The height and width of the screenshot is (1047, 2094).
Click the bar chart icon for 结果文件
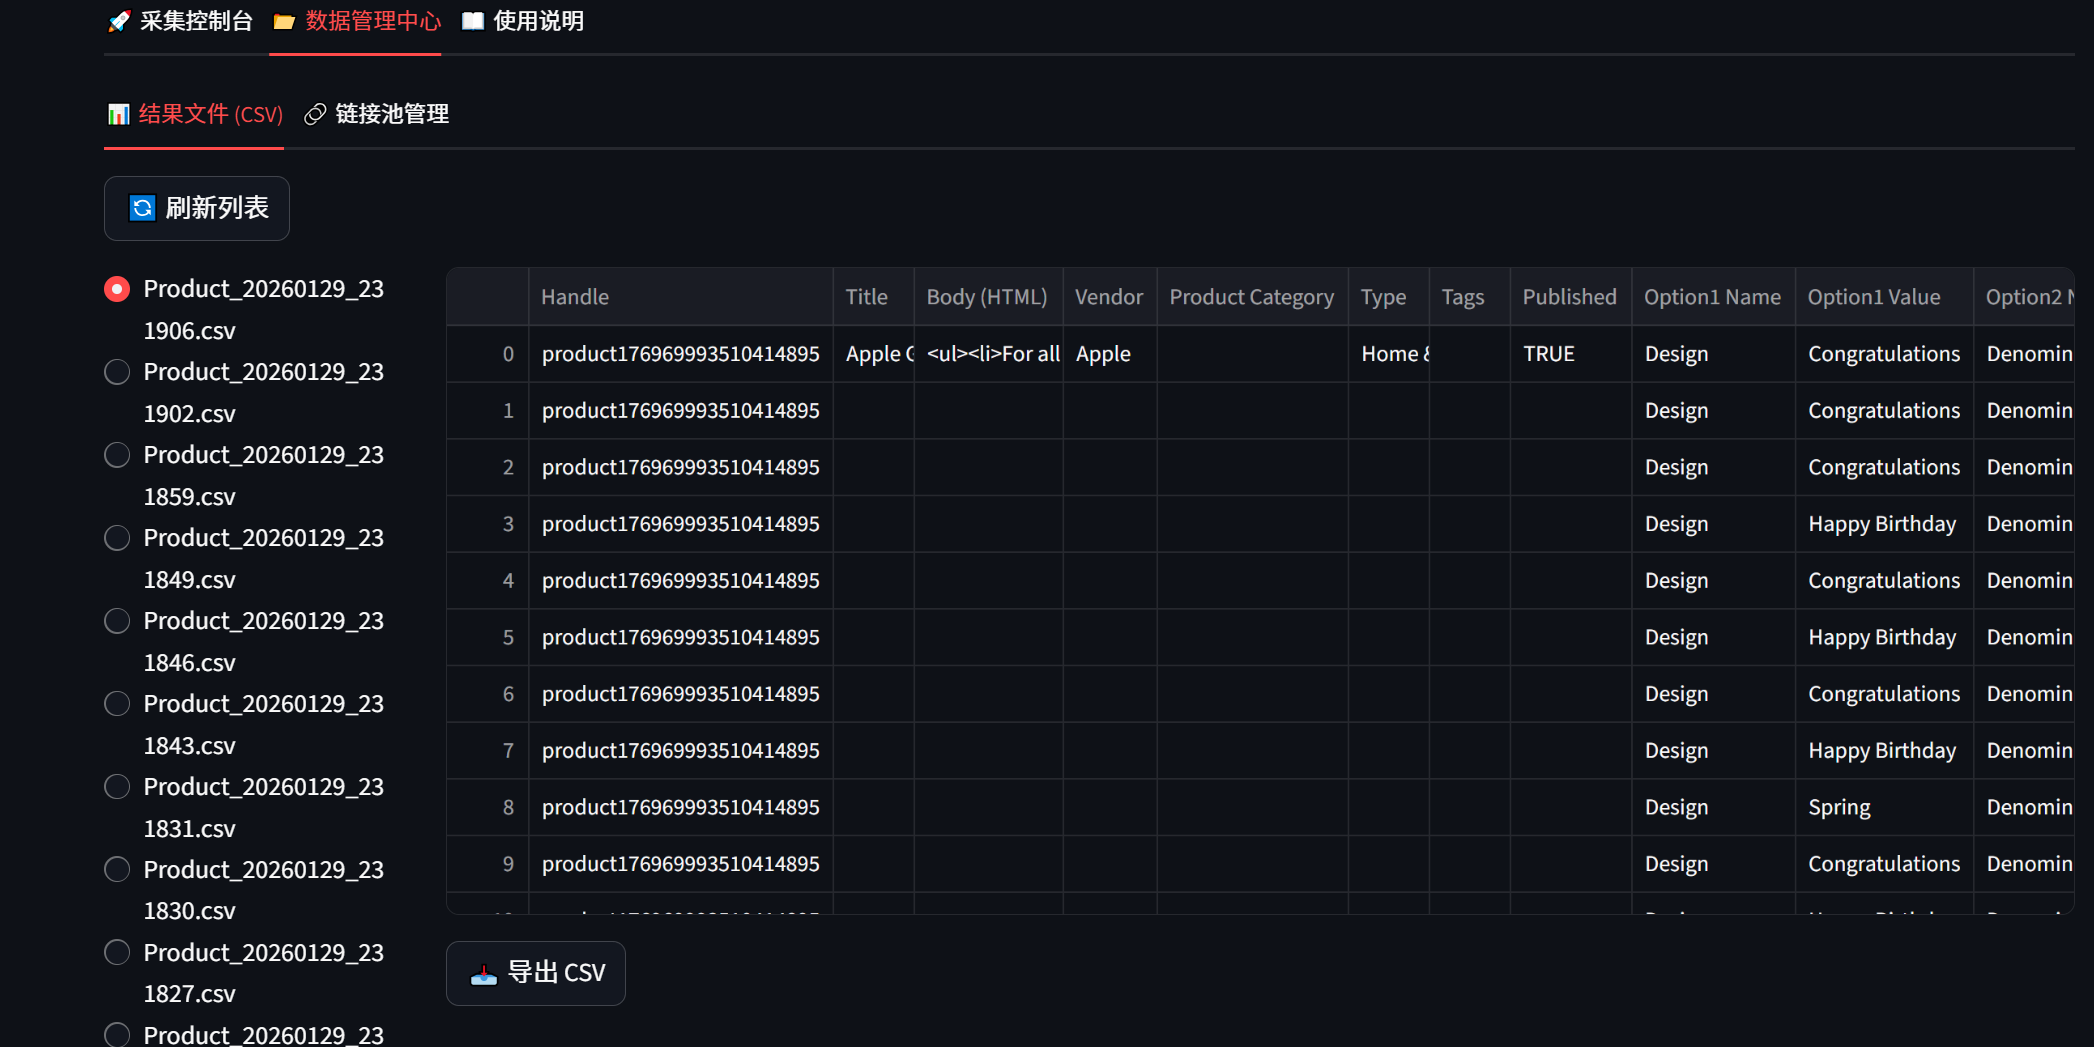[x=119, y=114]
